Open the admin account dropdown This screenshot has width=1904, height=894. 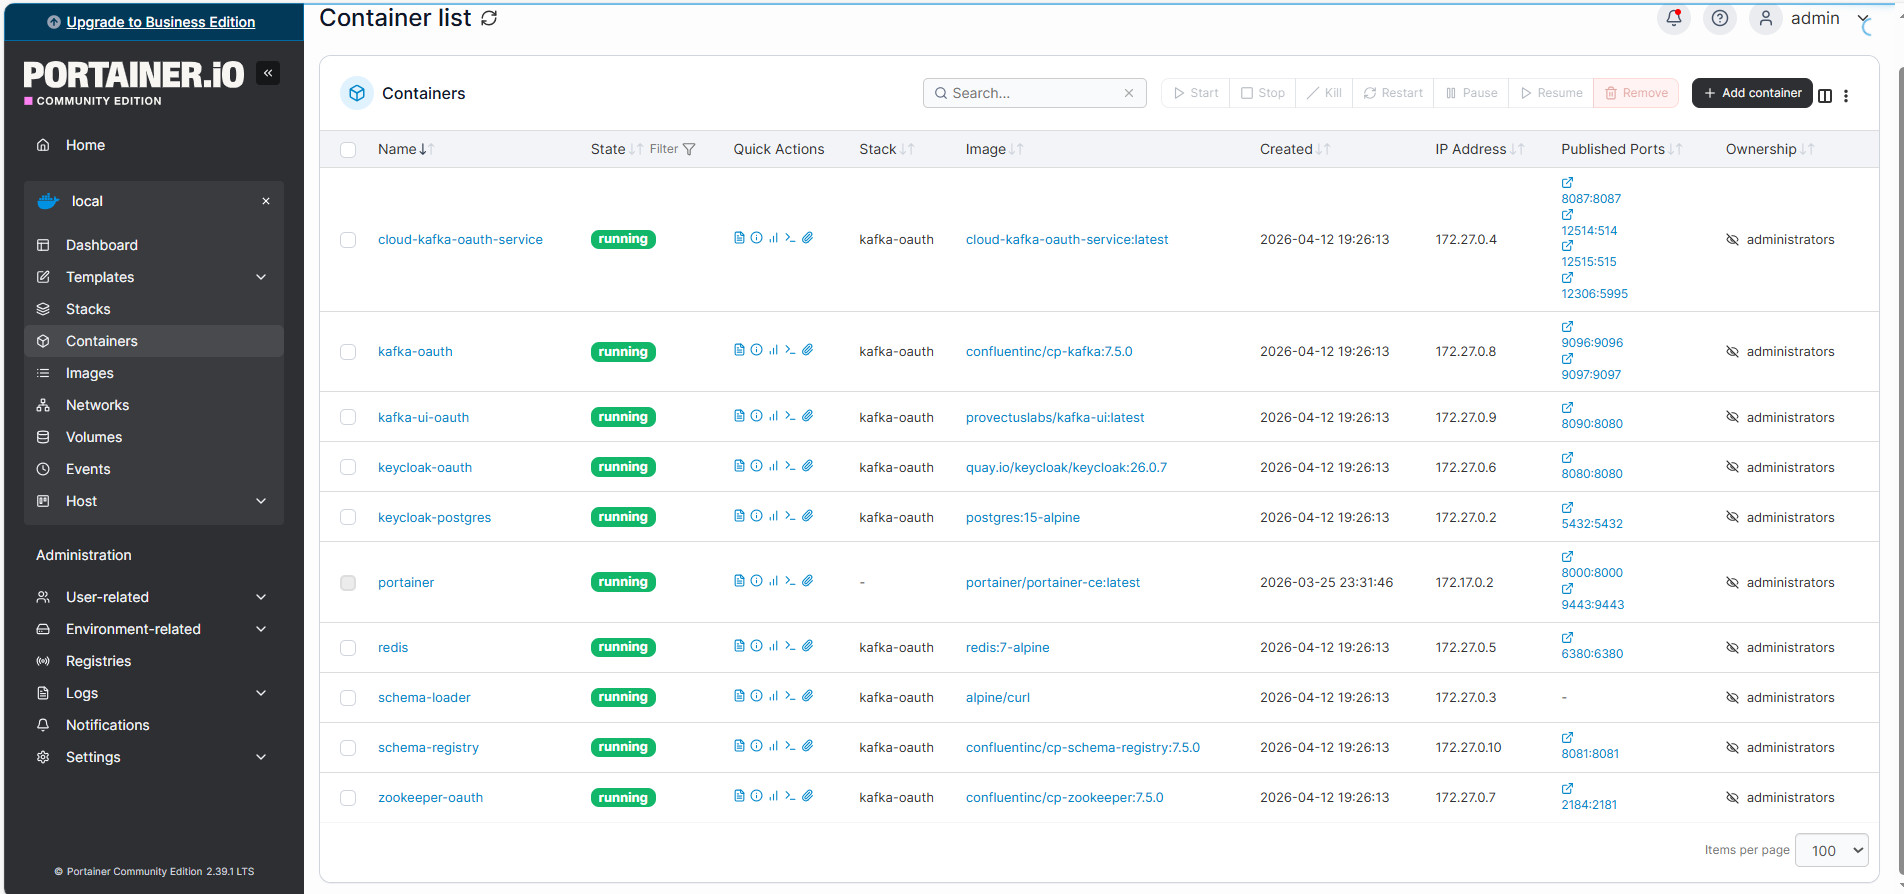pos(1863,19)
